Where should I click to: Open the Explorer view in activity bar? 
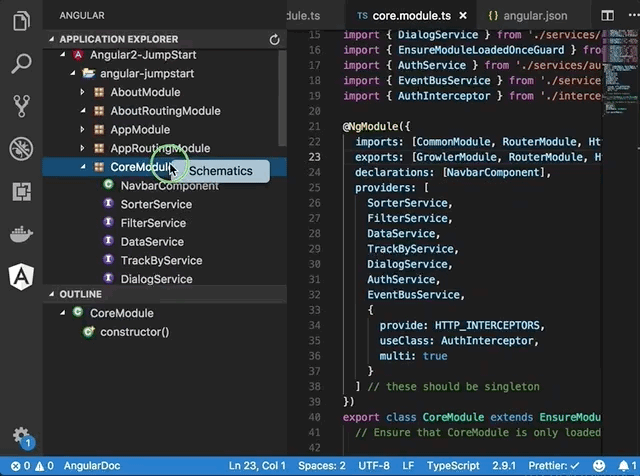pos(21,20)
